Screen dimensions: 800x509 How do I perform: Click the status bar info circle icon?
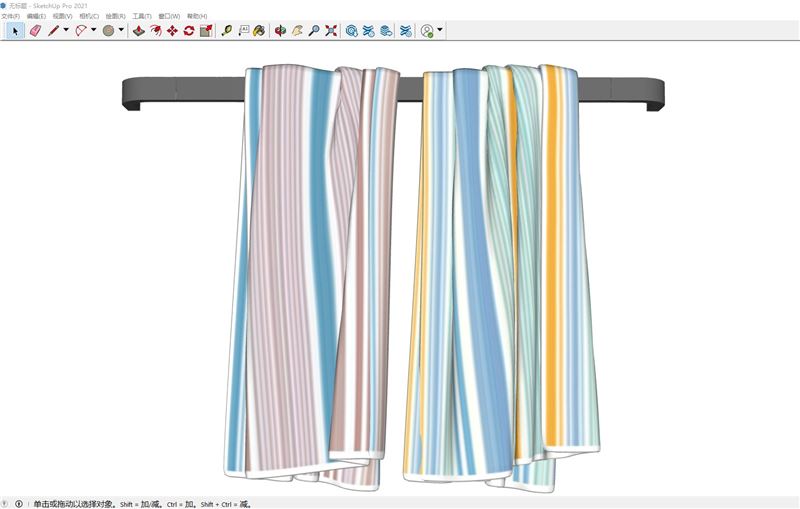pos(19,504)
